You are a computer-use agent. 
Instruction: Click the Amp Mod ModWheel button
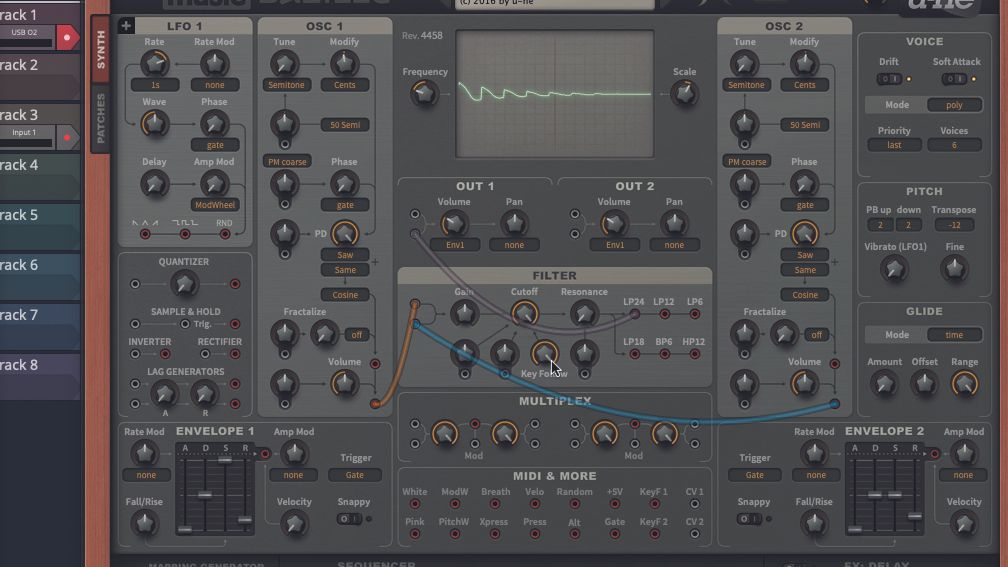(215, 205)
